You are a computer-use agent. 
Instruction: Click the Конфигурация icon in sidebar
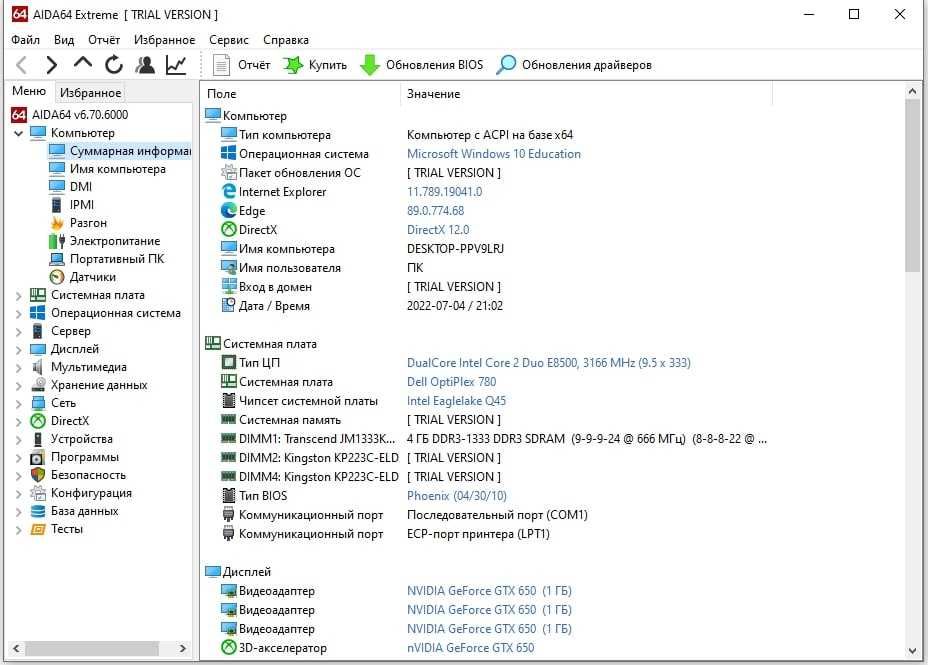(38, 493)
